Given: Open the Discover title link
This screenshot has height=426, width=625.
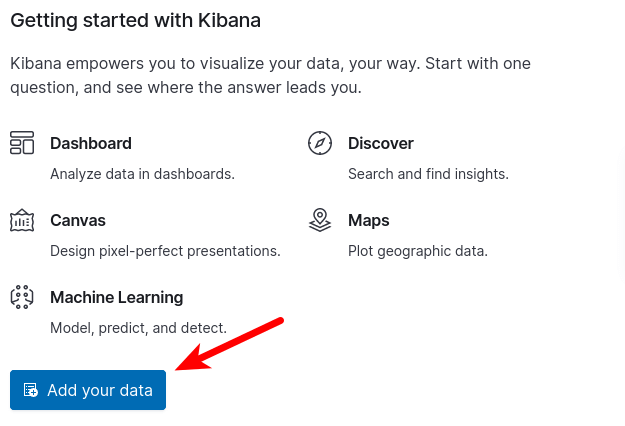Looking at the screenshot, I should pos(381,143).
